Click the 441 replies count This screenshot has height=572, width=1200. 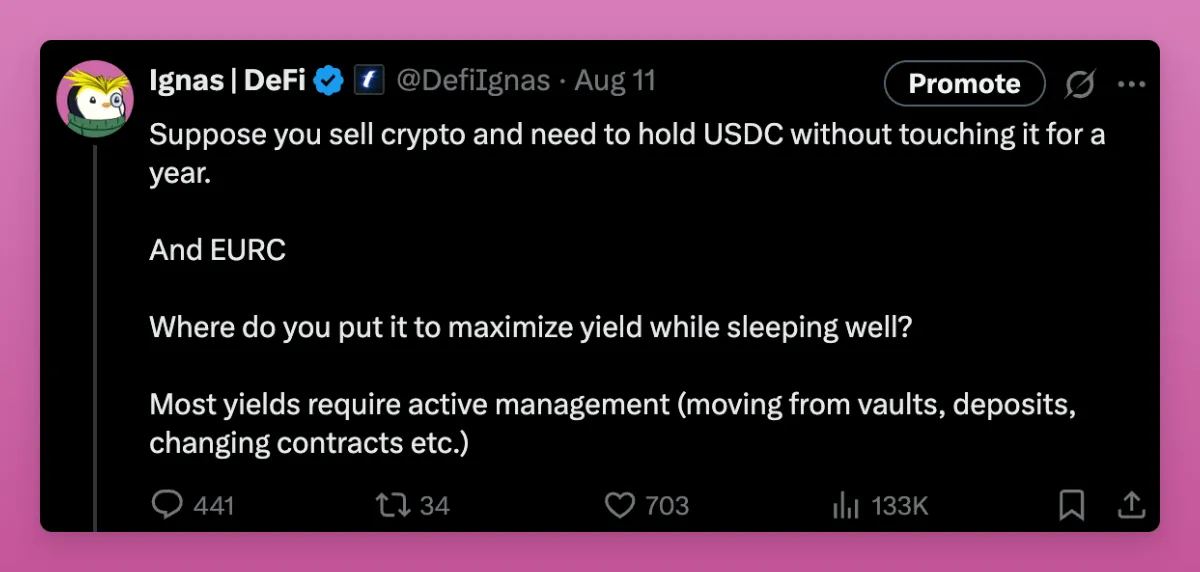(x=213, y=506)
